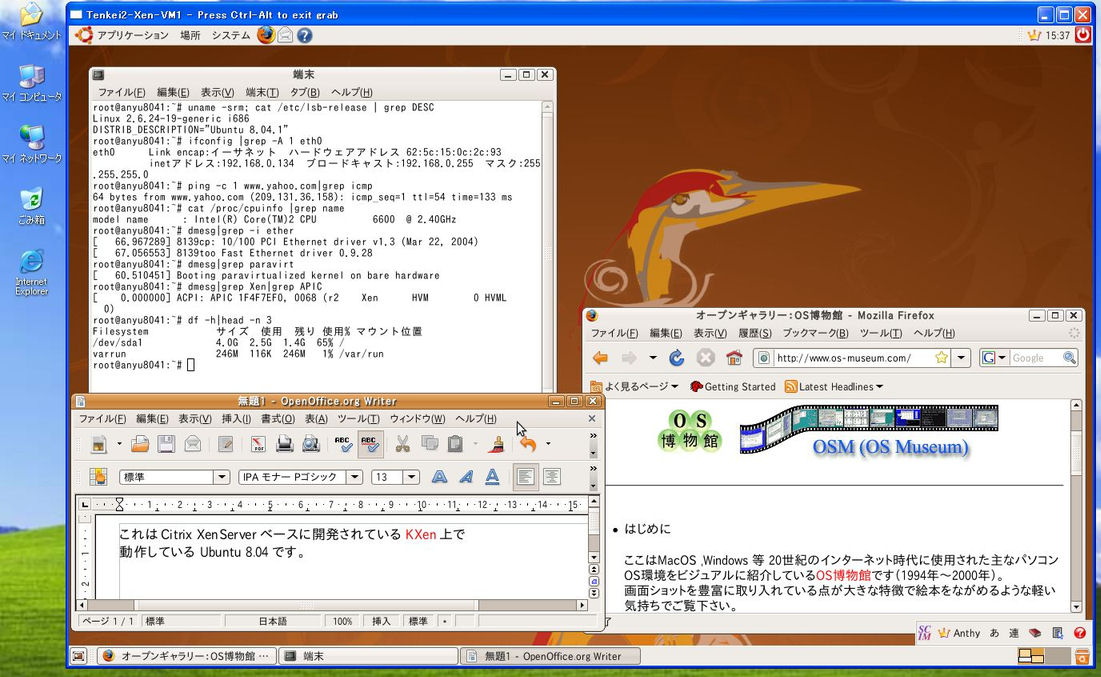Click the Export as PDF icon
The width and height of the screenshot is (1101, 677).
click(258, 444)
